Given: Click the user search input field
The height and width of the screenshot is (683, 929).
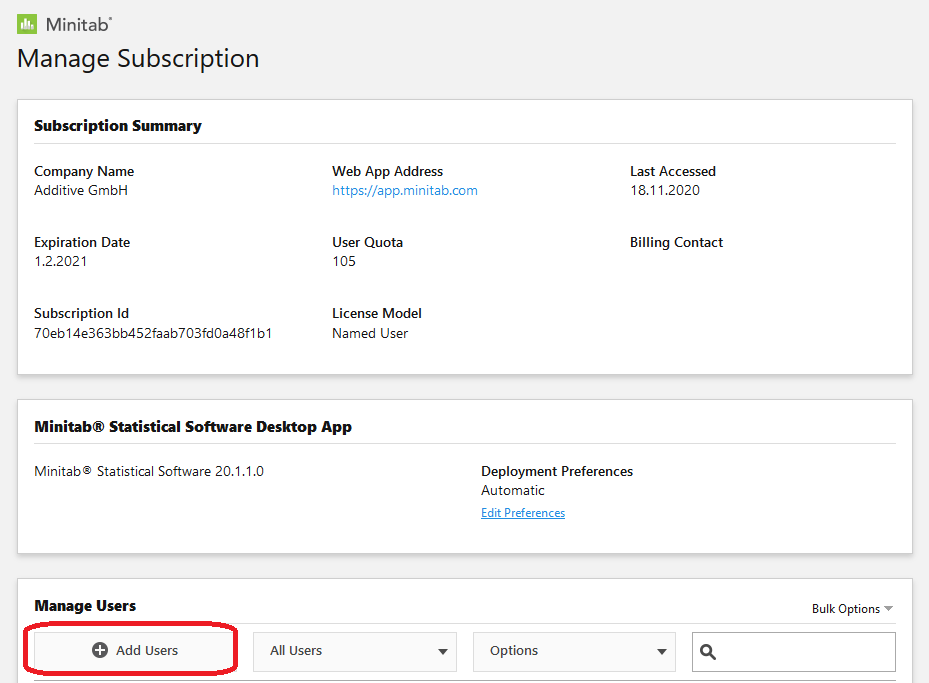Looking at the screenshot, I should pos(794,652).
